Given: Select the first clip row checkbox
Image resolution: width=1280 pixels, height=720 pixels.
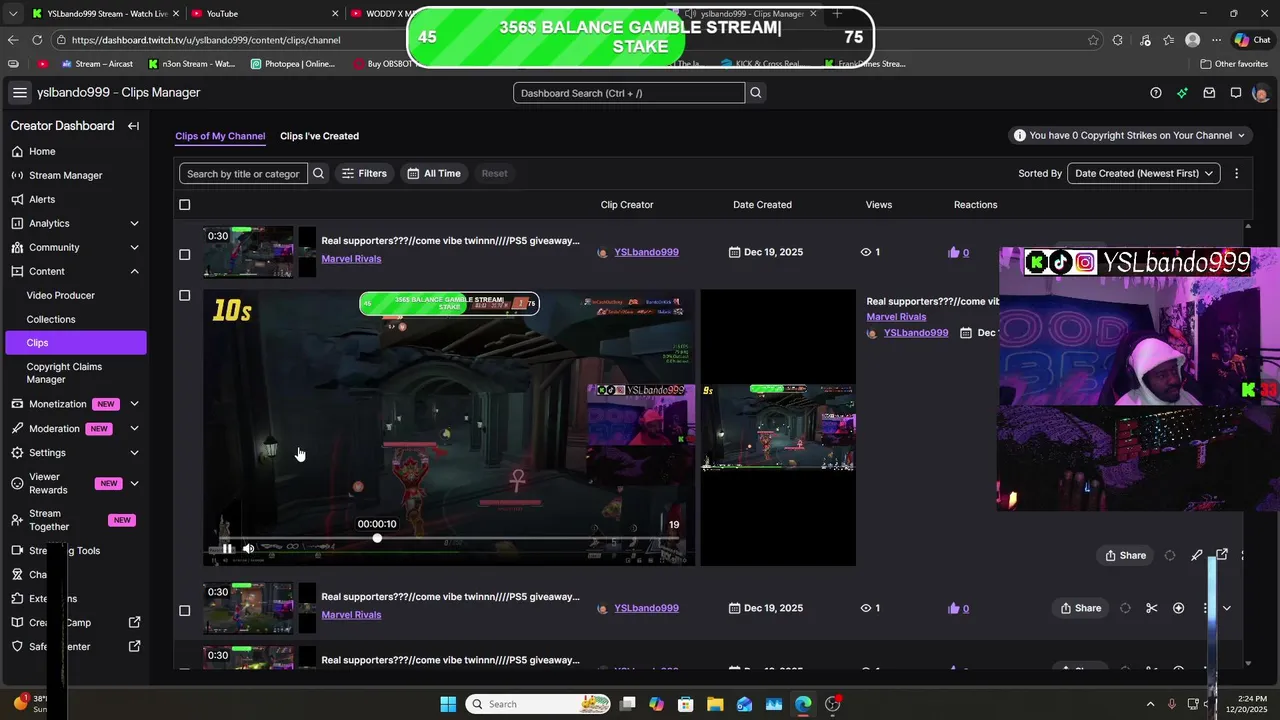Looking at the screenshot, I should pos(184,254).
